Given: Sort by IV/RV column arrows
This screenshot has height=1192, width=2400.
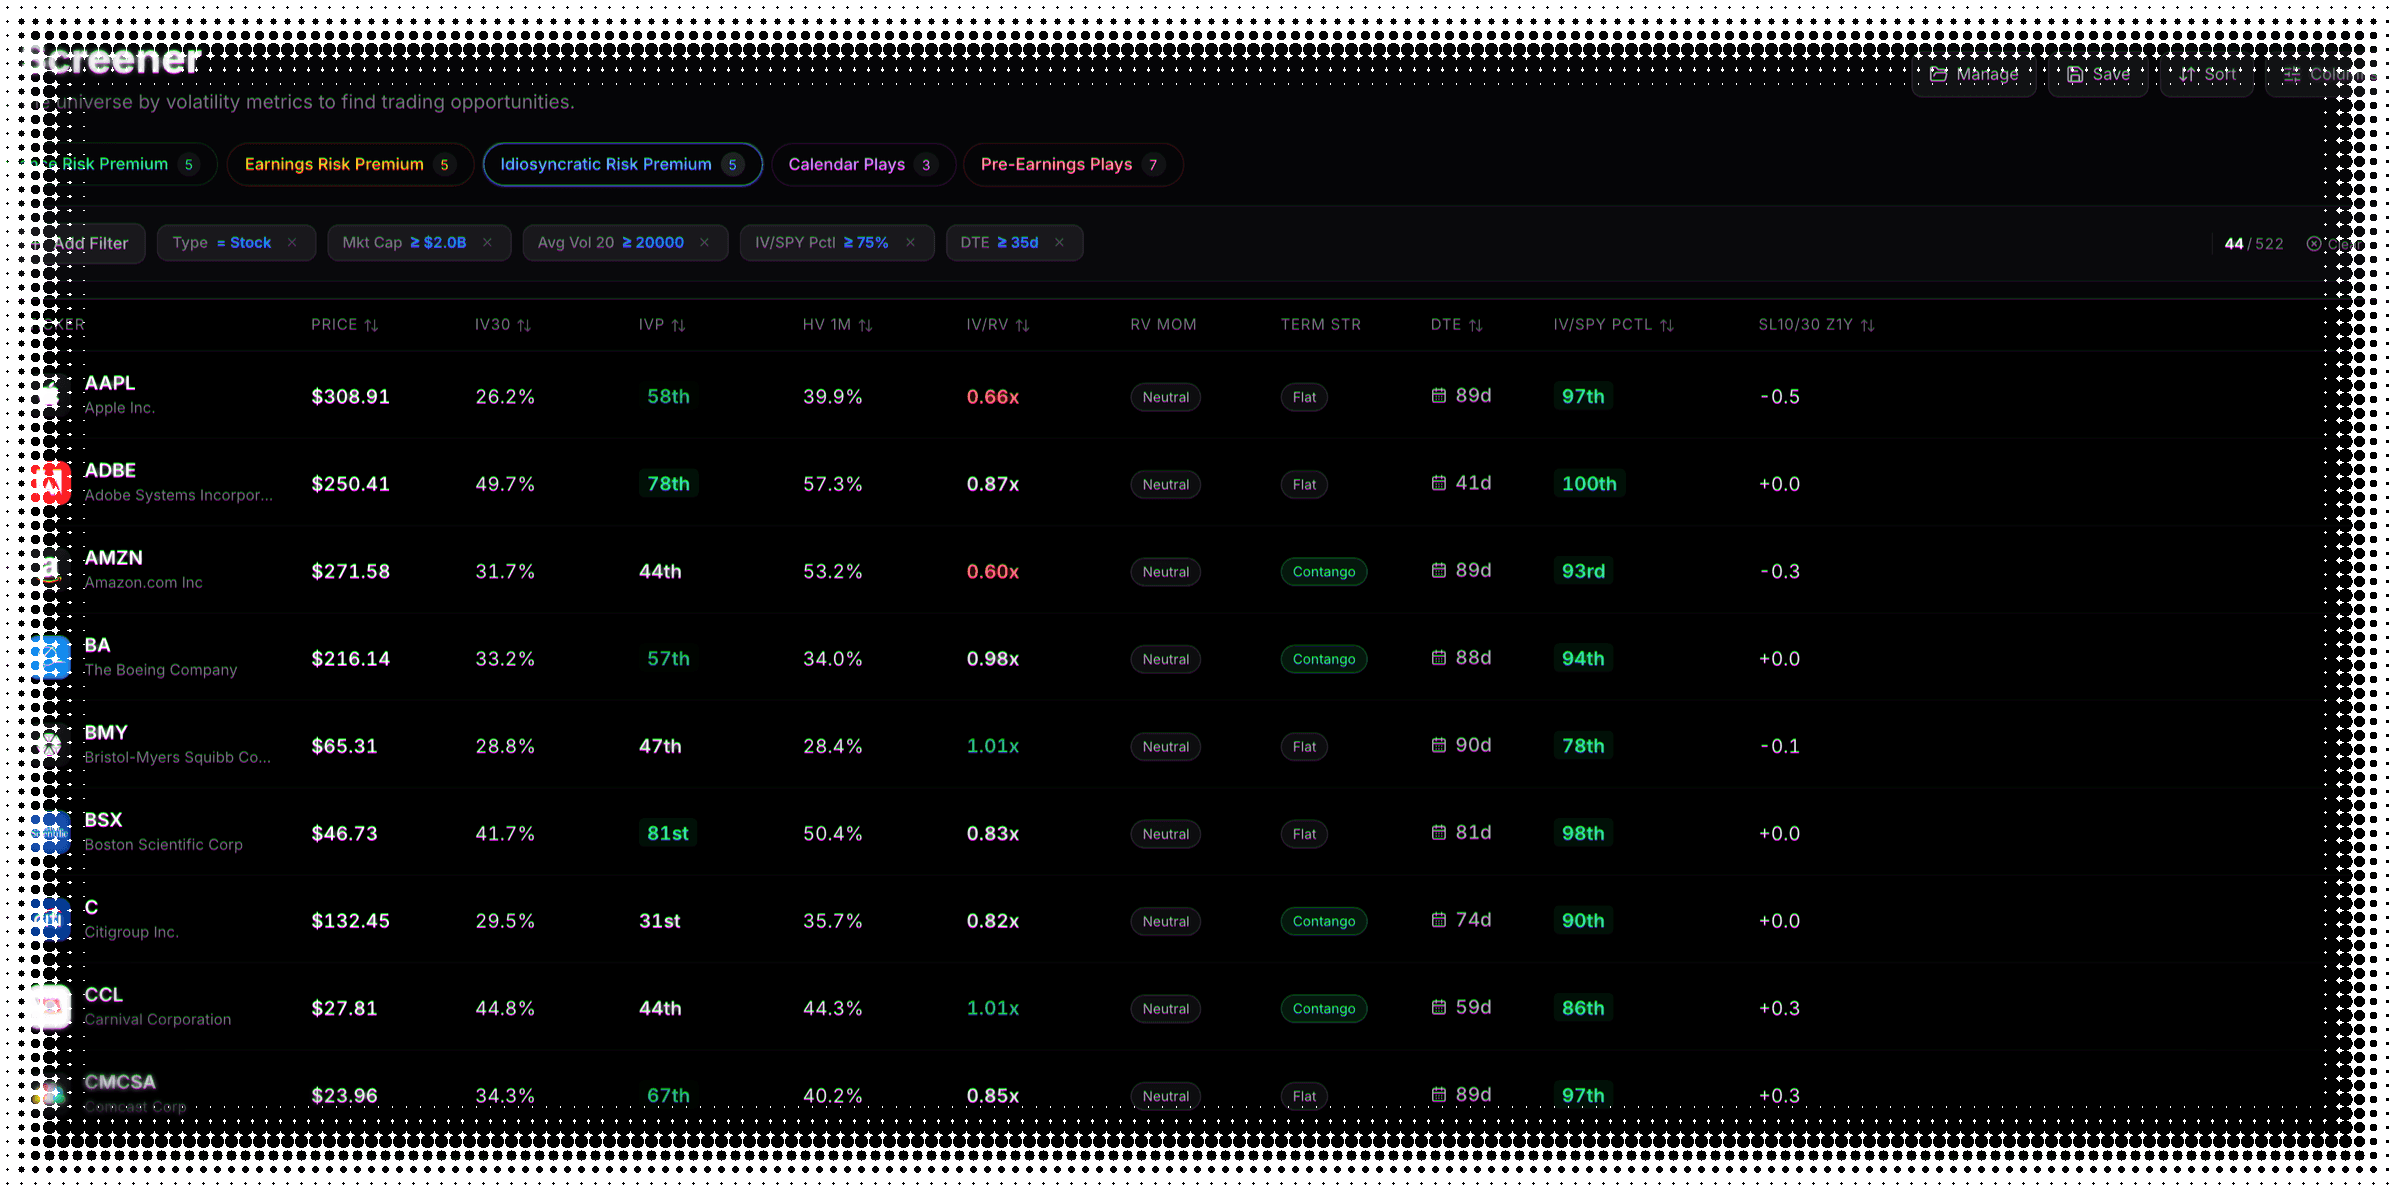Looking at the screenshot, I should pyautogui.click(x=1022, y=325).
